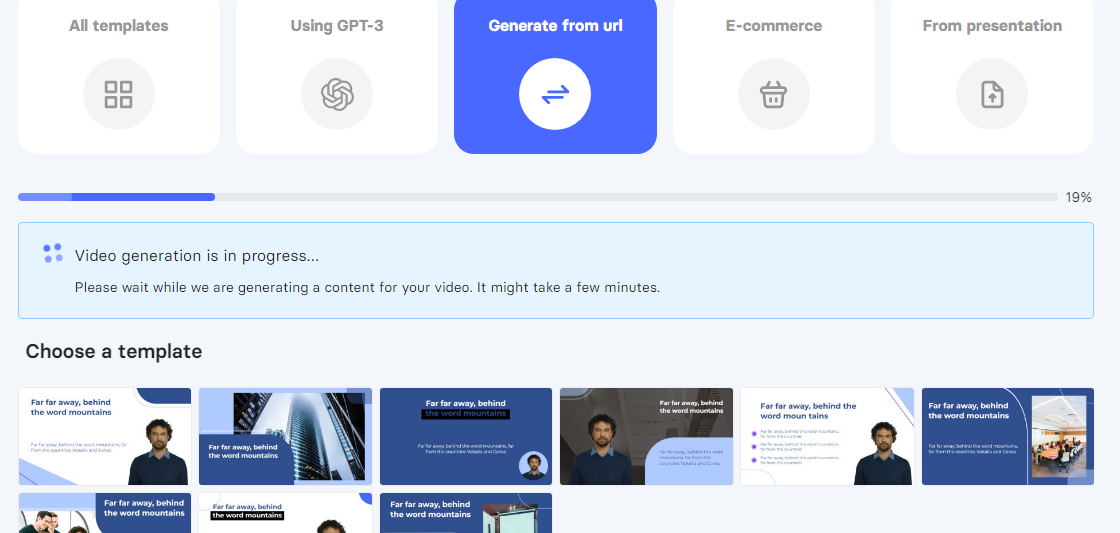Click the 19% progress value
Image resolution: width=1120 pixels, height=533 pixels.
(1078, 198)
